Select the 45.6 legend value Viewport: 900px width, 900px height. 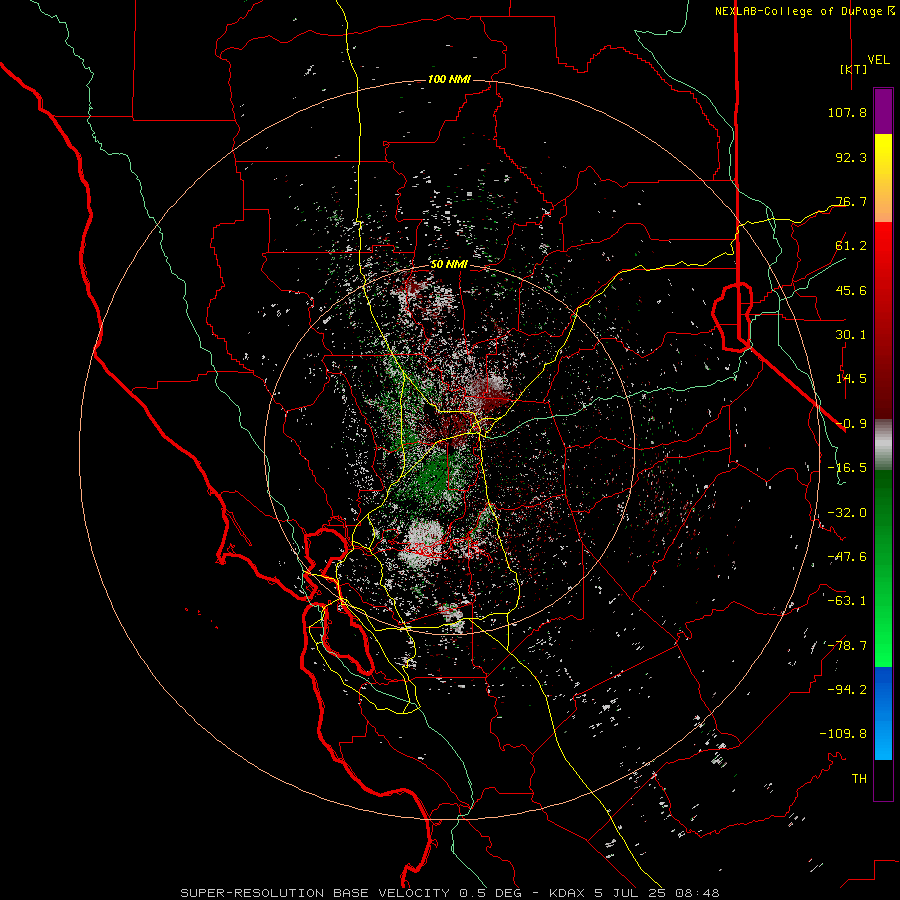pyautogui.click(x=851, y=290)
